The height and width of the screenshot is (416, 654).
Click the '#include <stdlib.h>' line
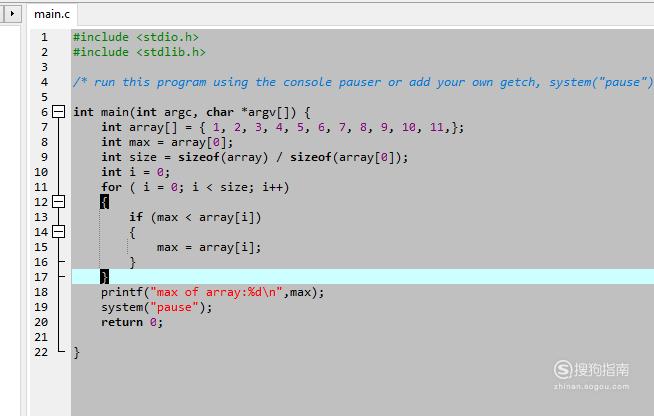139,52
